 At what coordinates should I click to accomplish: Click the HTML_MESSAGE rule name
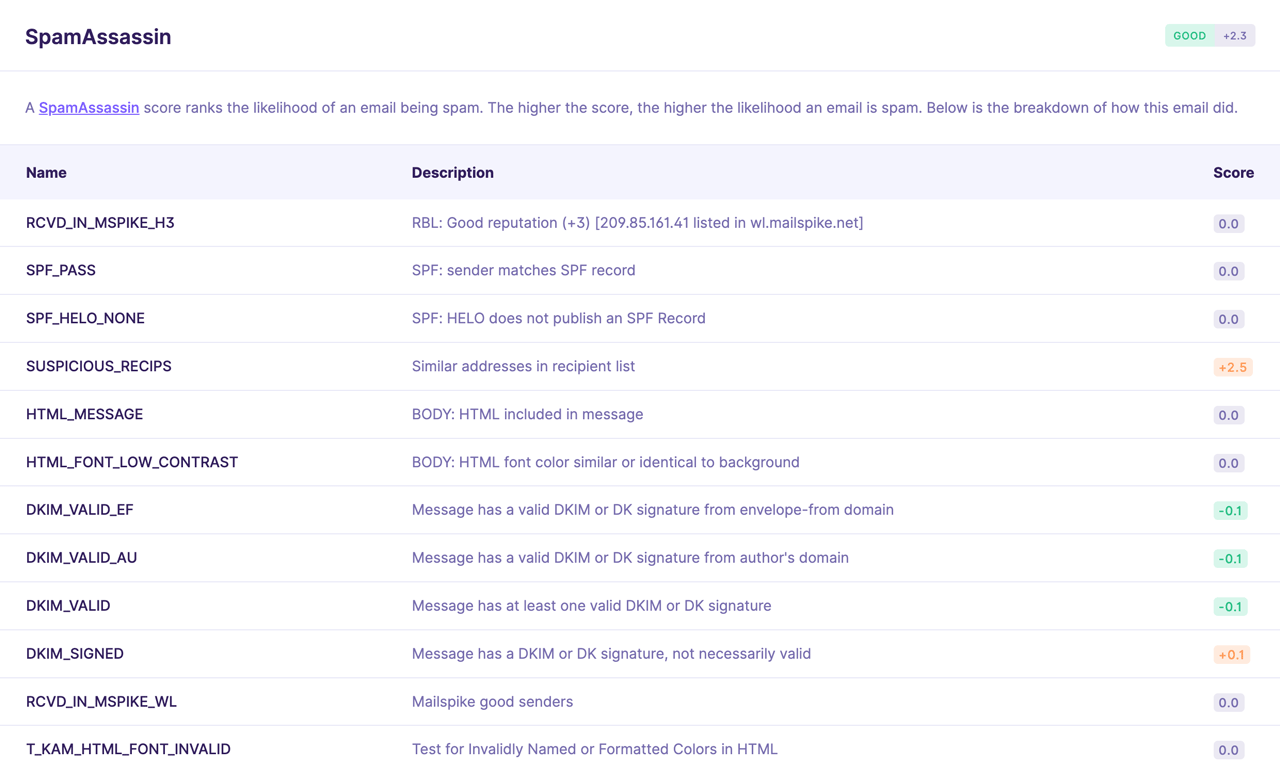pyautogui.click(x=84, y=414)
